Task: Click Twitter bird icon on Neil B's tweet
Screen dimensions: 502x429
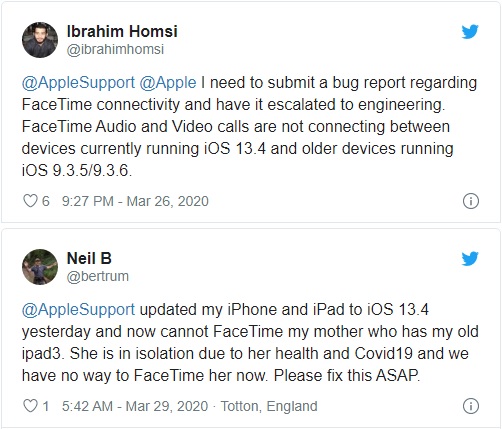Action: tap(470, 259)
